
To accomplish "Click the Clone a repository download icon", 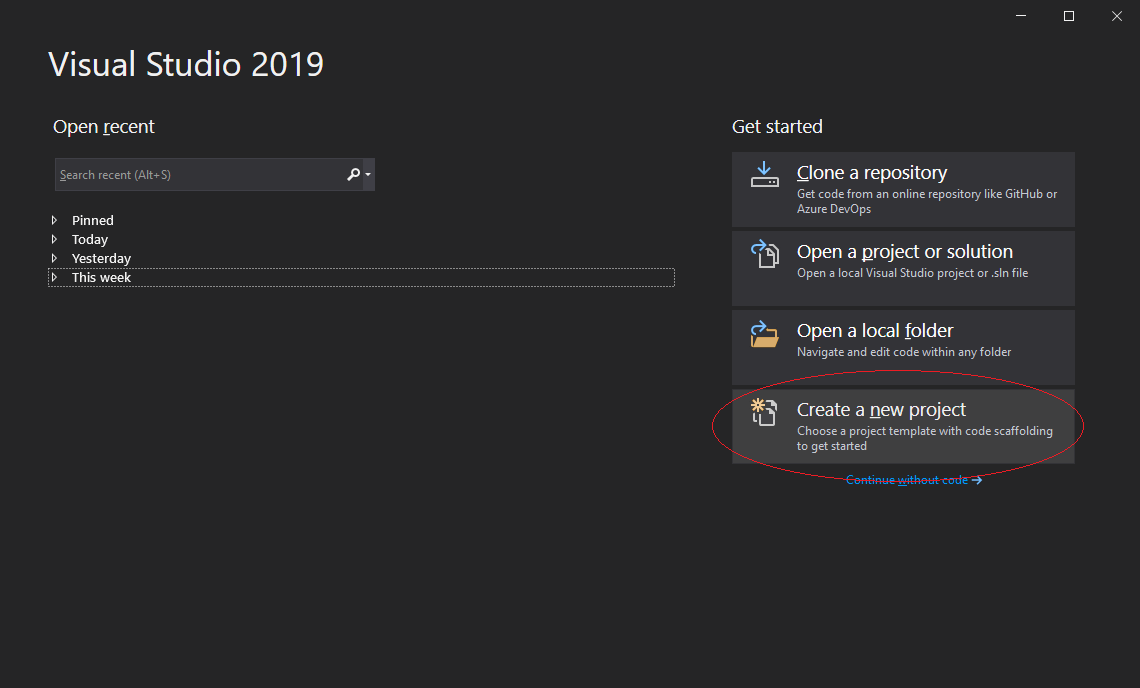I will point(764,175).
